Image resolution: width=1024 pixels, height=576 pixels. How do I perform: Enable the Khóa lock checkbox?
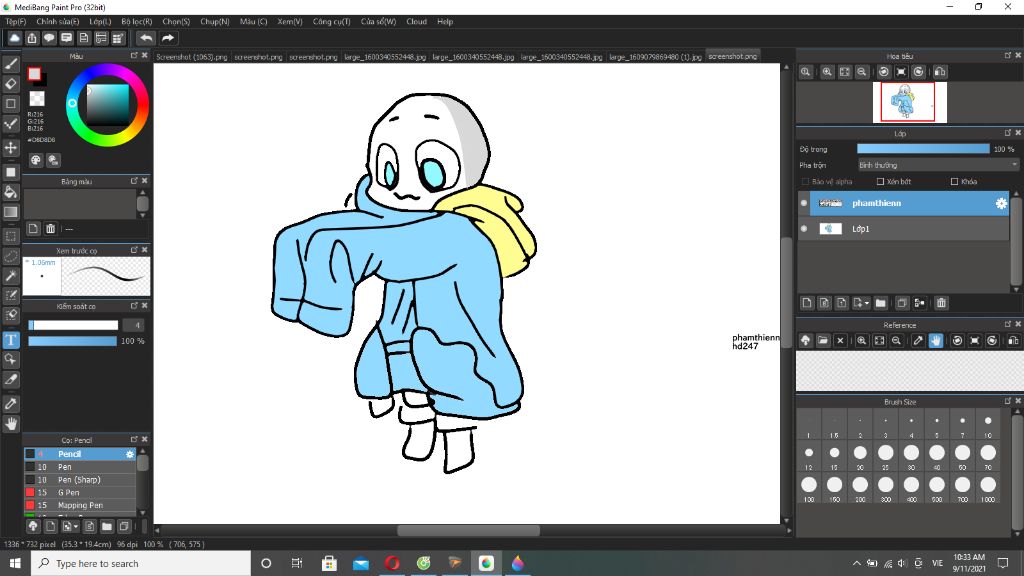click(954, 182)
